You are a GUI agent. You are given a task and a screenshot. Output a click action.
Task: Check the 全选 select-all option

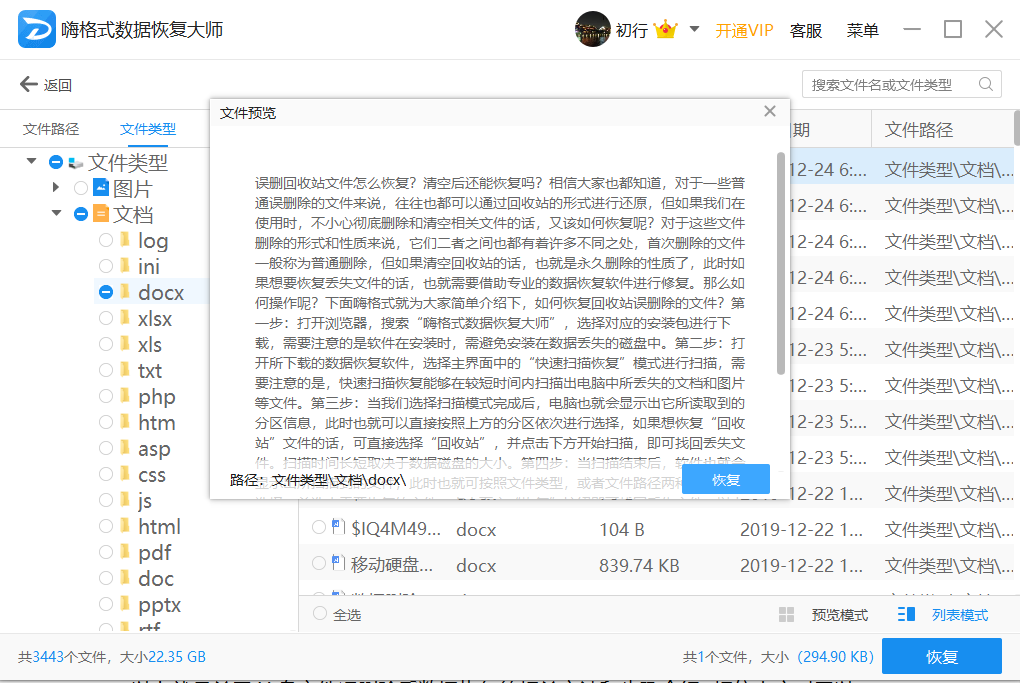pos(319,613)
